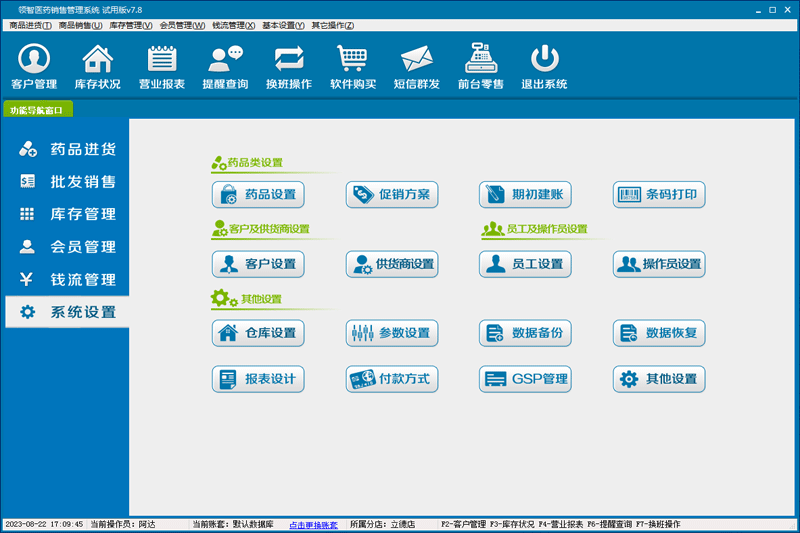Minimize the application window

pos(758,10)
